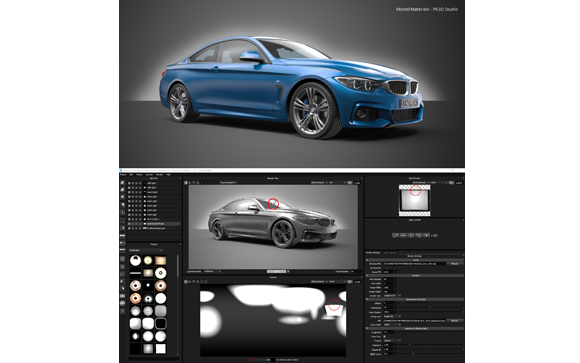Open the Presets category dropdown
Image resolution: width=580 pixels, height=363 pixels.
tap(145, 250)
